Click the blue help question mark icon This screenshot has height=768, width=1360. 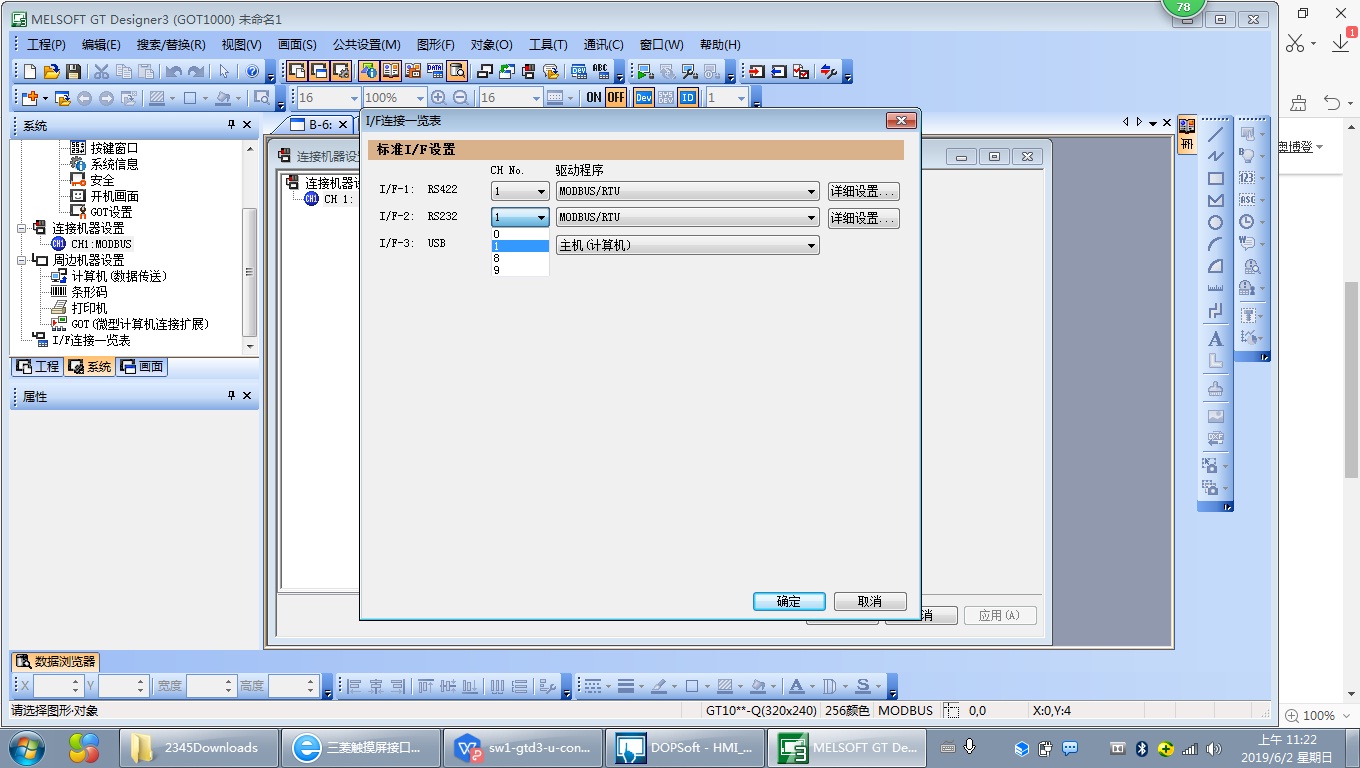(x=252, y=72)
